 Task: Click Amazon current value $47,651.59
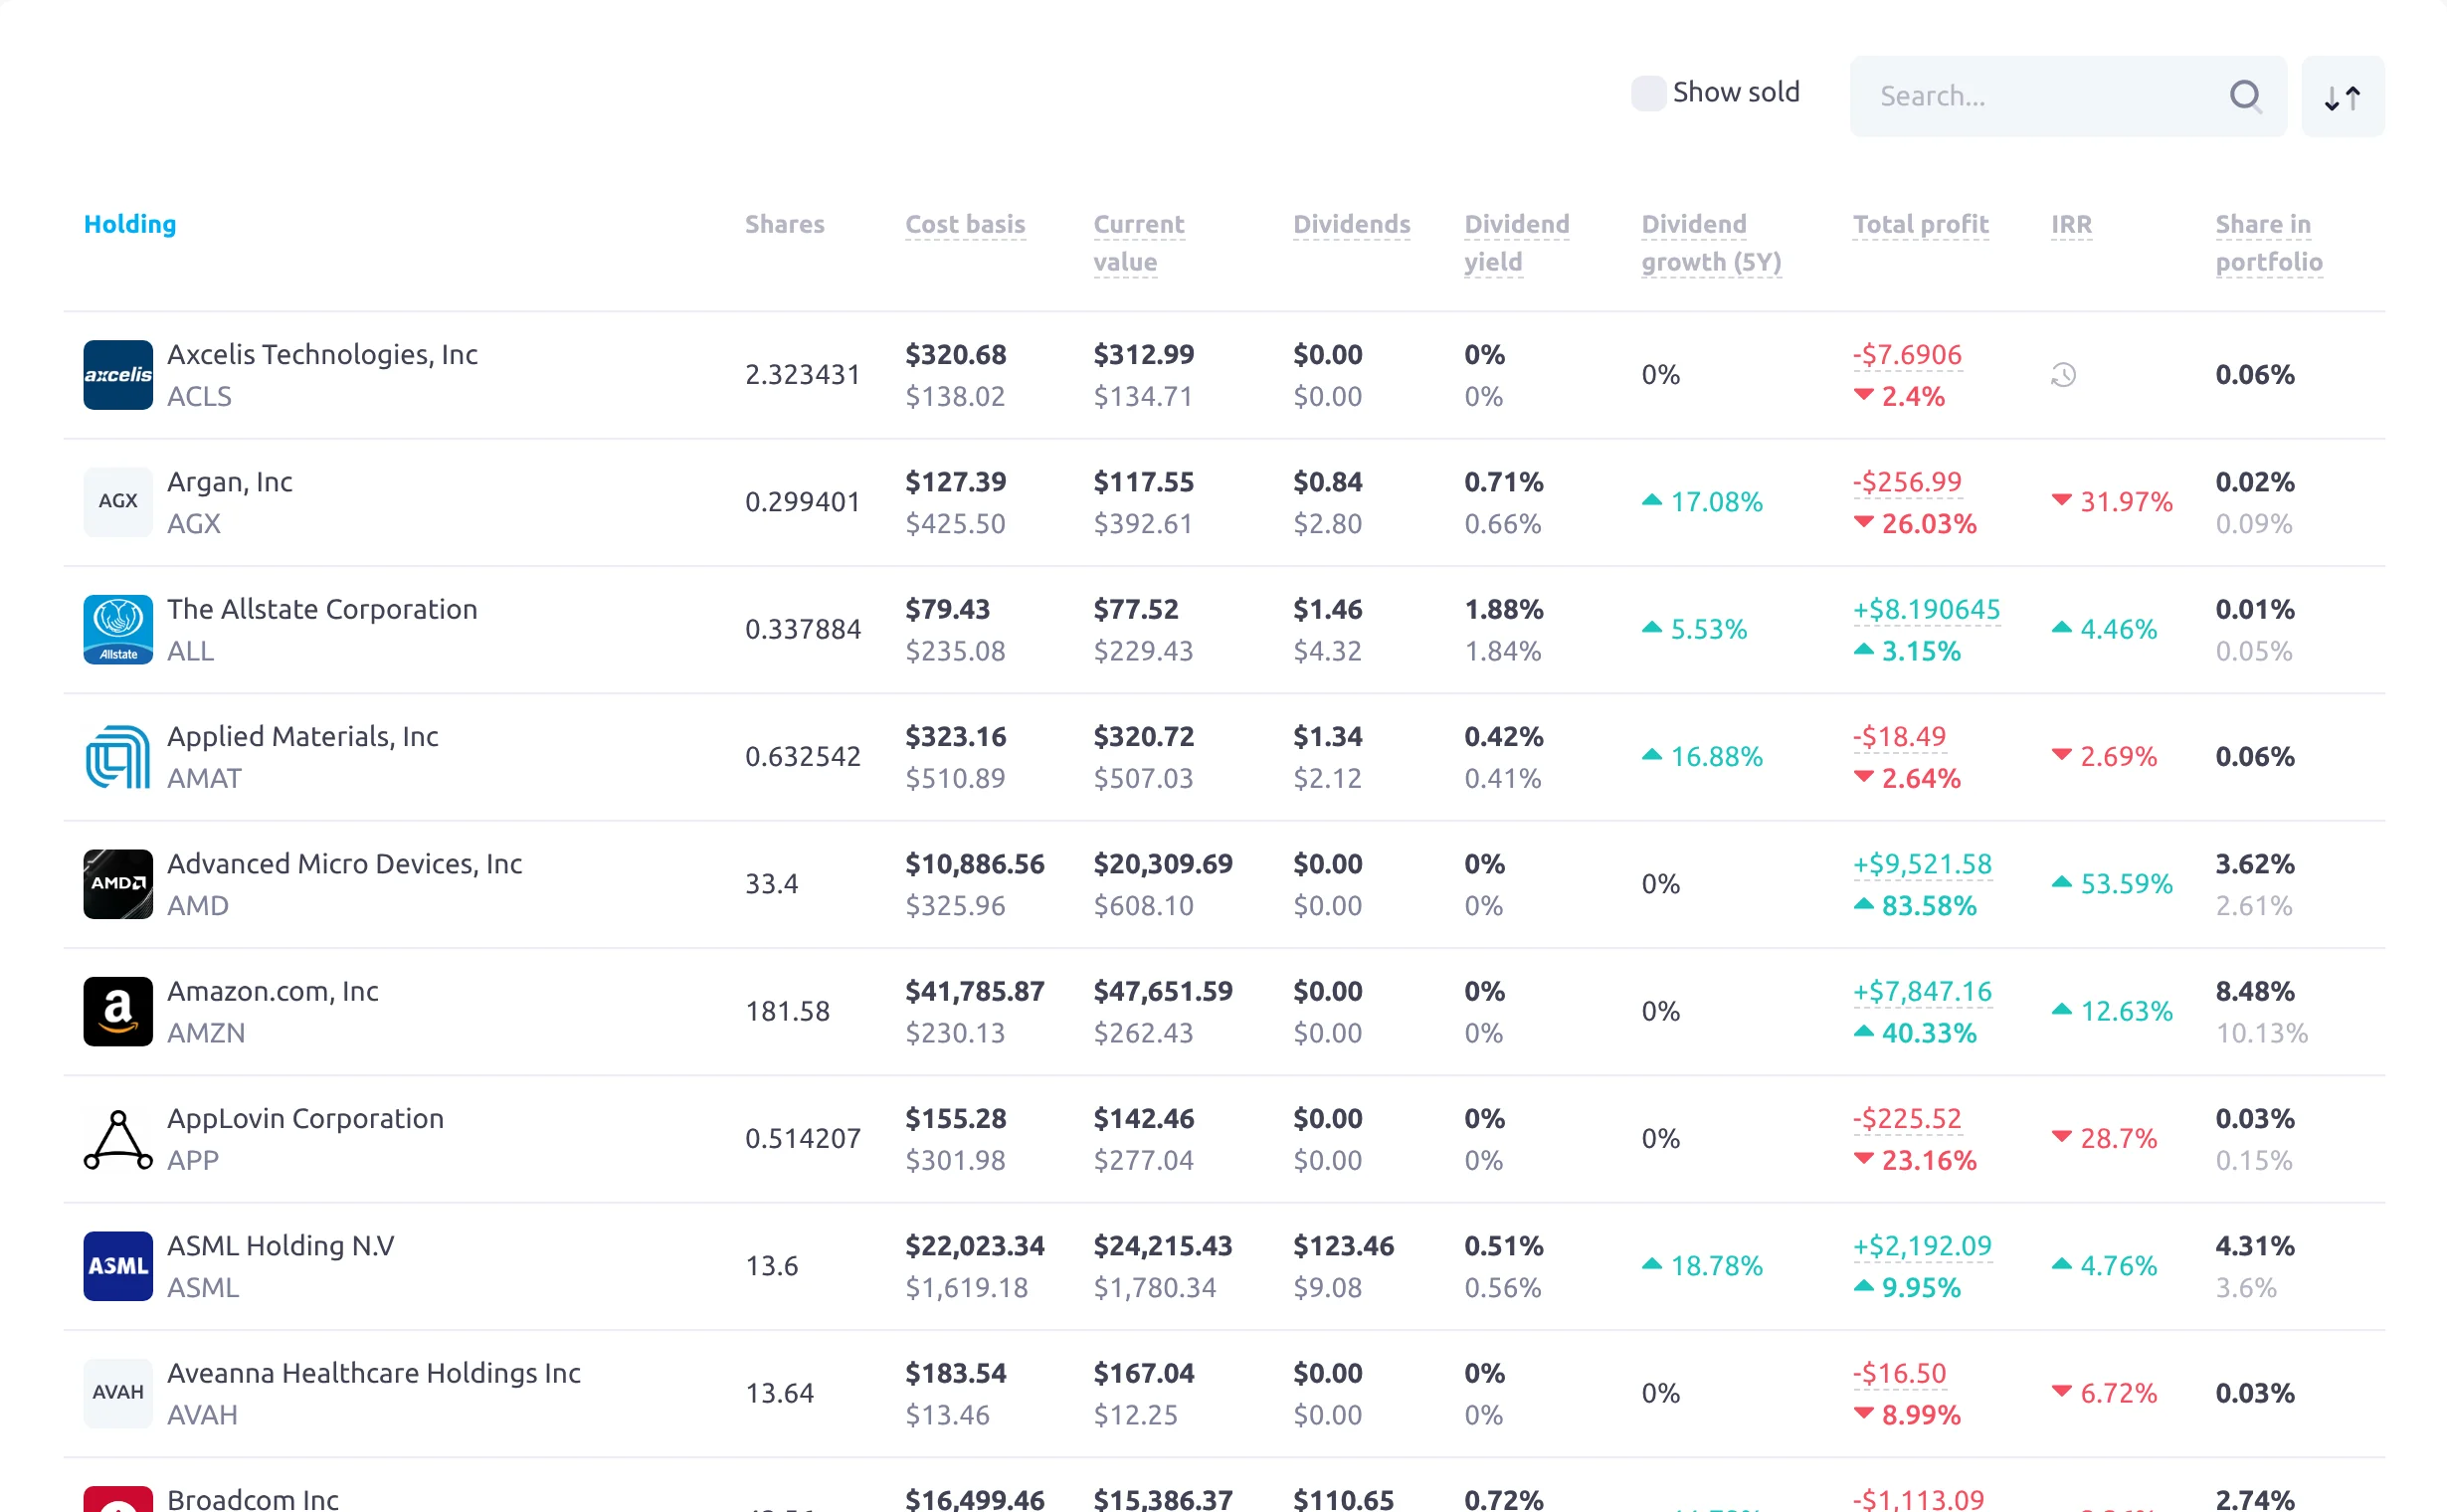[x=1163, y=991]
